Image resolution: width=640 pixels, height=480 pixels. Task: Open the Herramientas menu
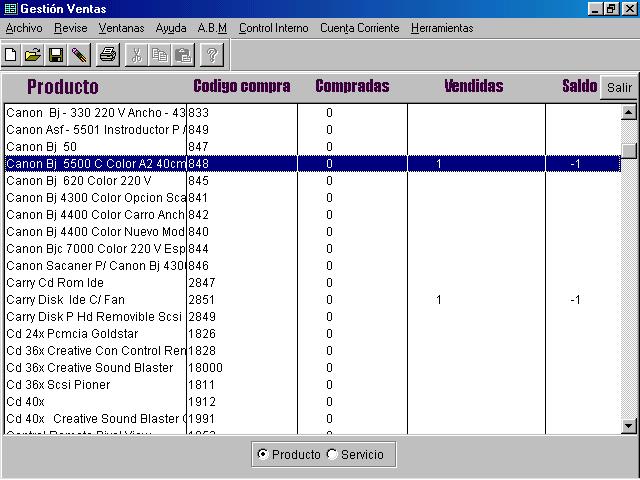(442, 28)
